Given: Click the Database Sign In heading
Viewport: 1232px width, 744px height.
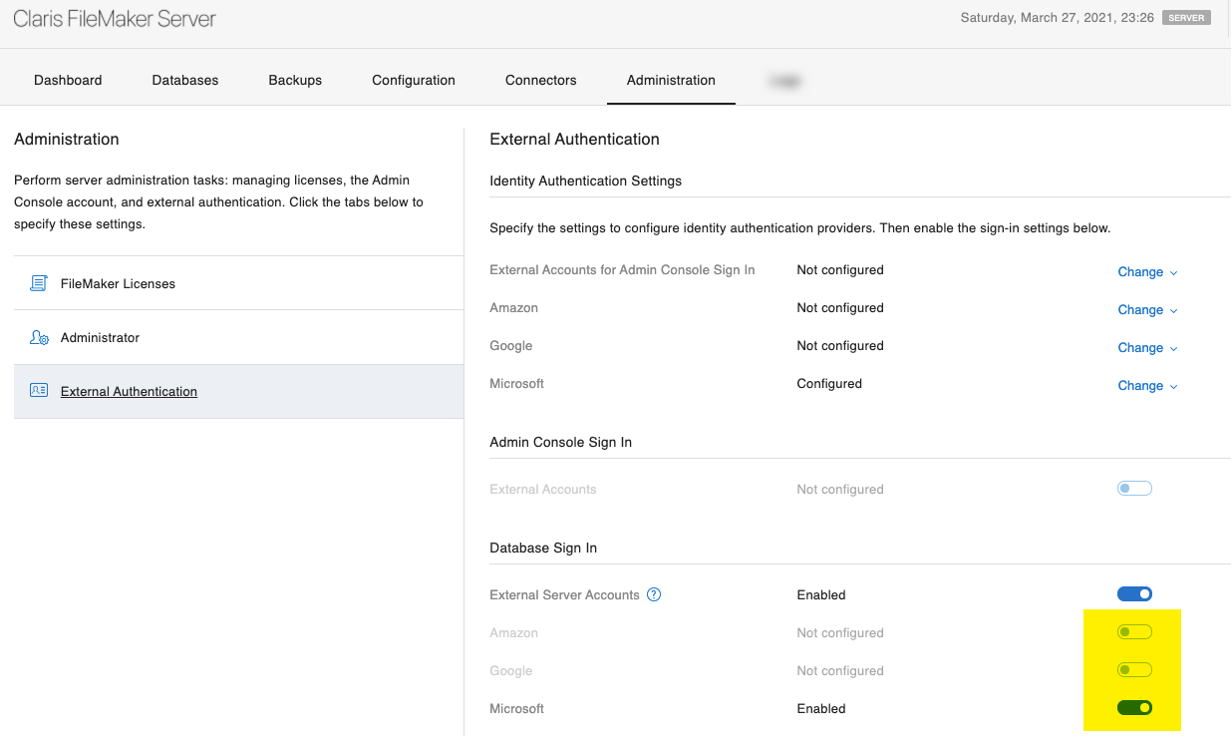Looking at the screenshot, I should click(x=543, y=548).
